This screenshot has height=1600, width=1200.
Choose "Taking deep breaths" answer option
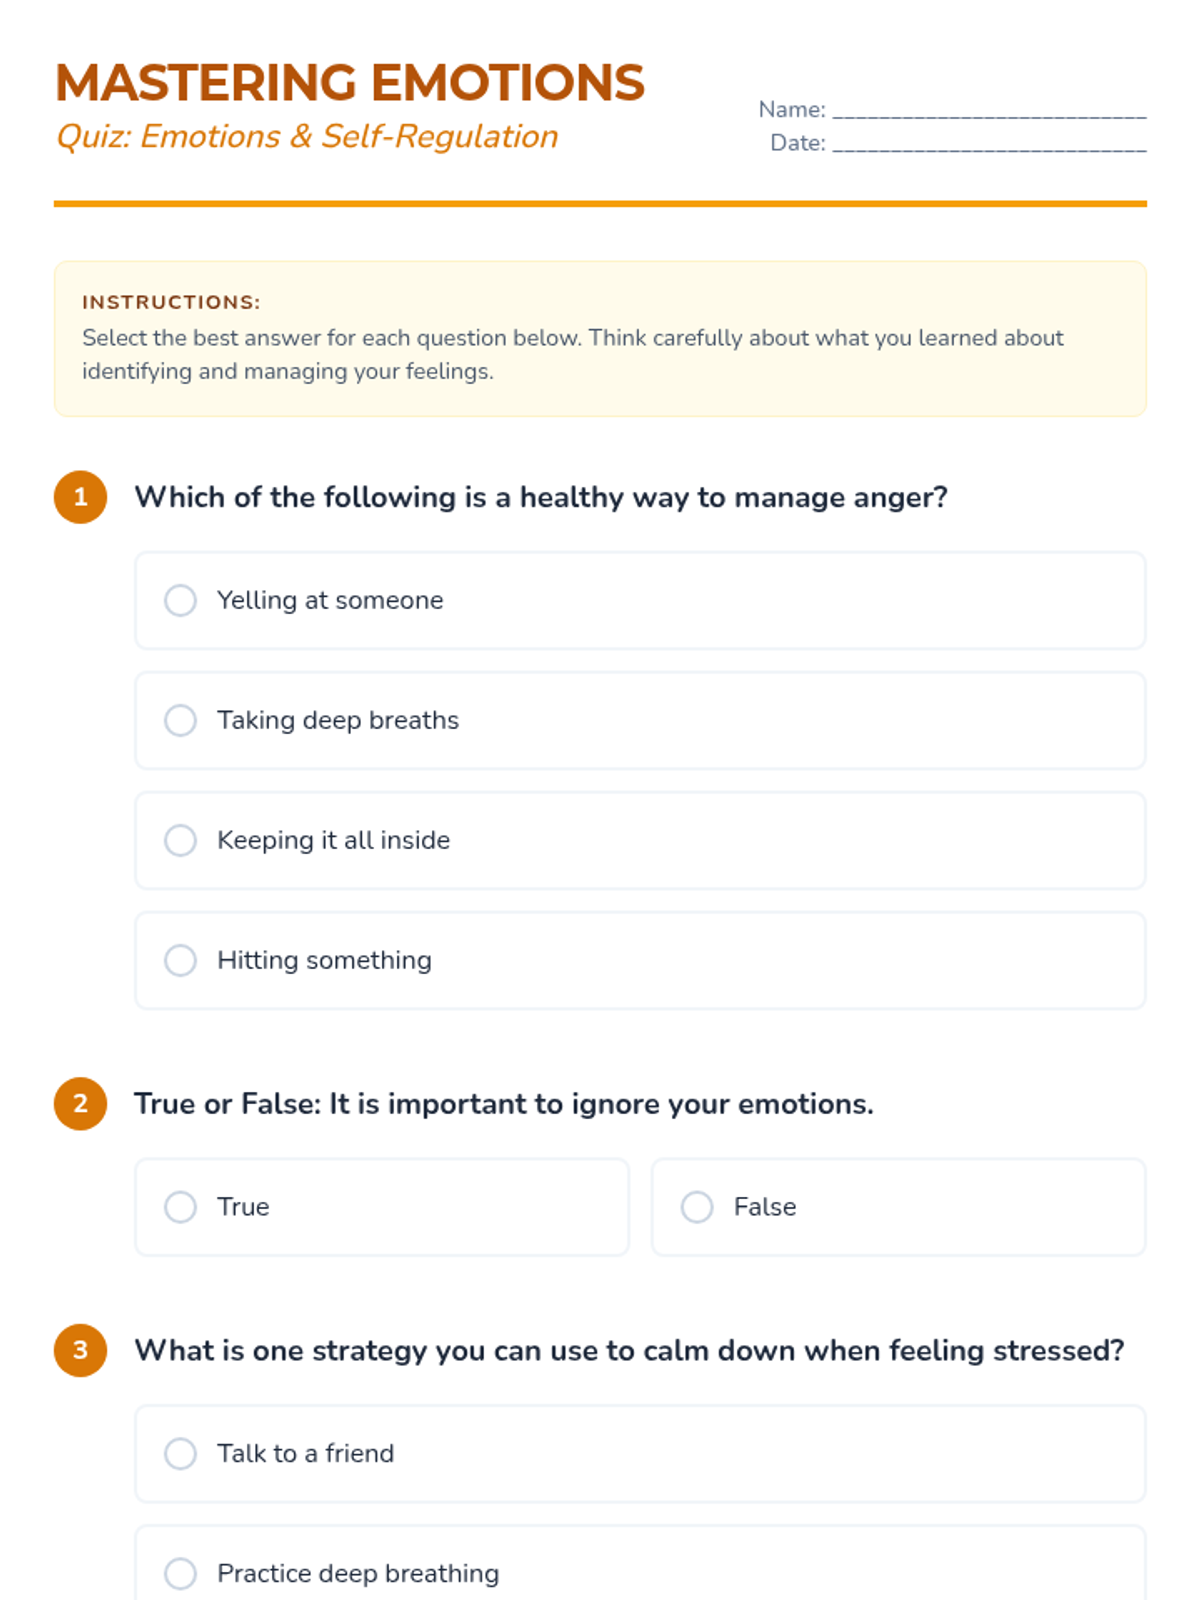click(181, 720)
